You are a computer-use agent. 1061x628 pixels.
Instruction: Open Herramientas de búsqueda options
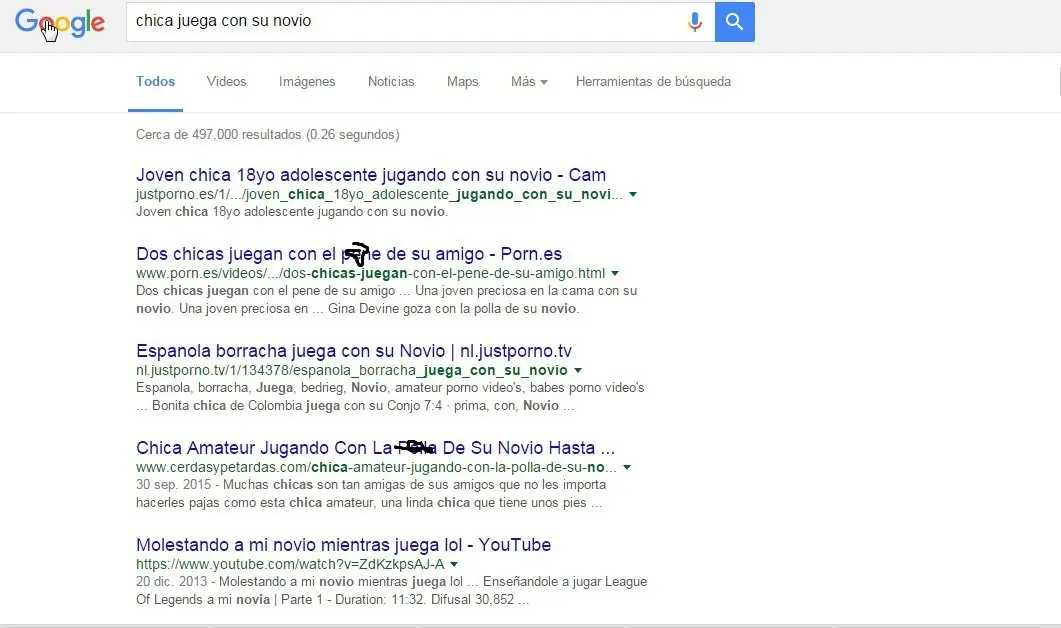click(x=653, y=82)
